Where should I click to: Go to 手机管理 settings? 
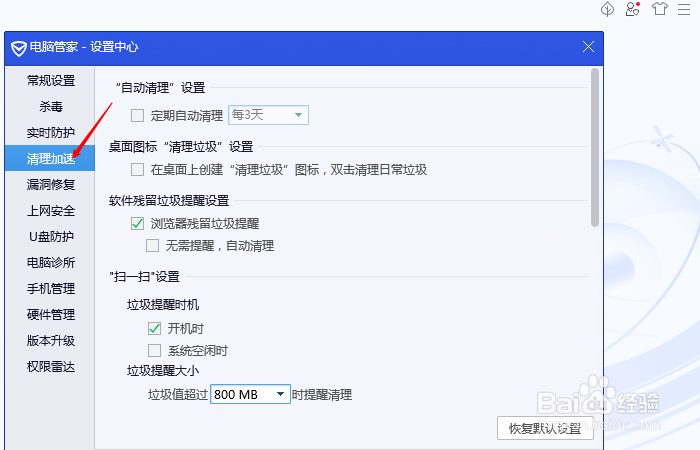[51, 289]
